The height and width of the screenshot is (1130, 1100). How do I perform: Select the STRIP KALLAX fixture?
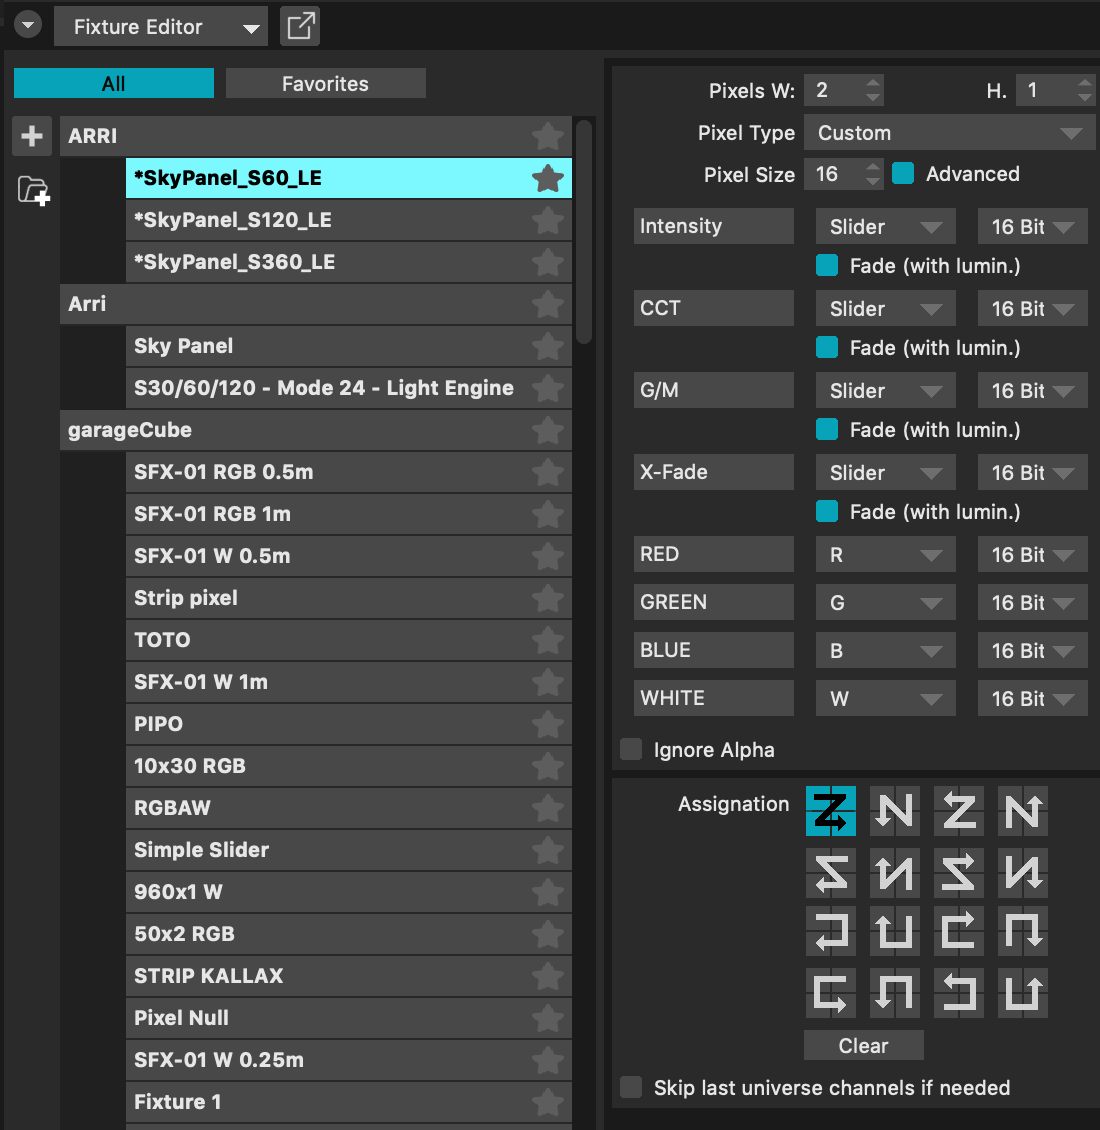[x=349, y=976]
